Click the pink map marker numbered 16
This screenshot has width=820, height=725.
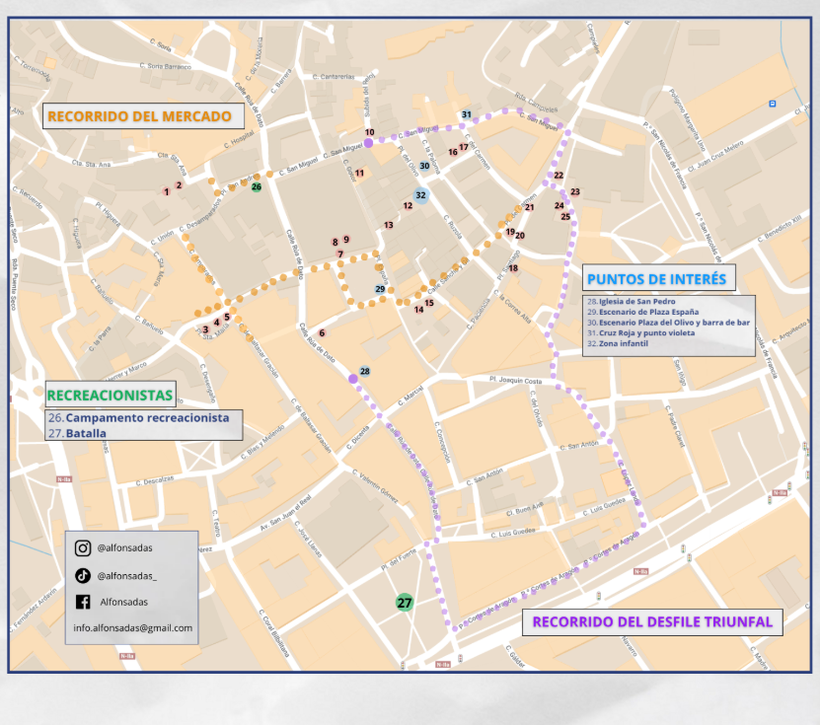[x=453, y=152]
